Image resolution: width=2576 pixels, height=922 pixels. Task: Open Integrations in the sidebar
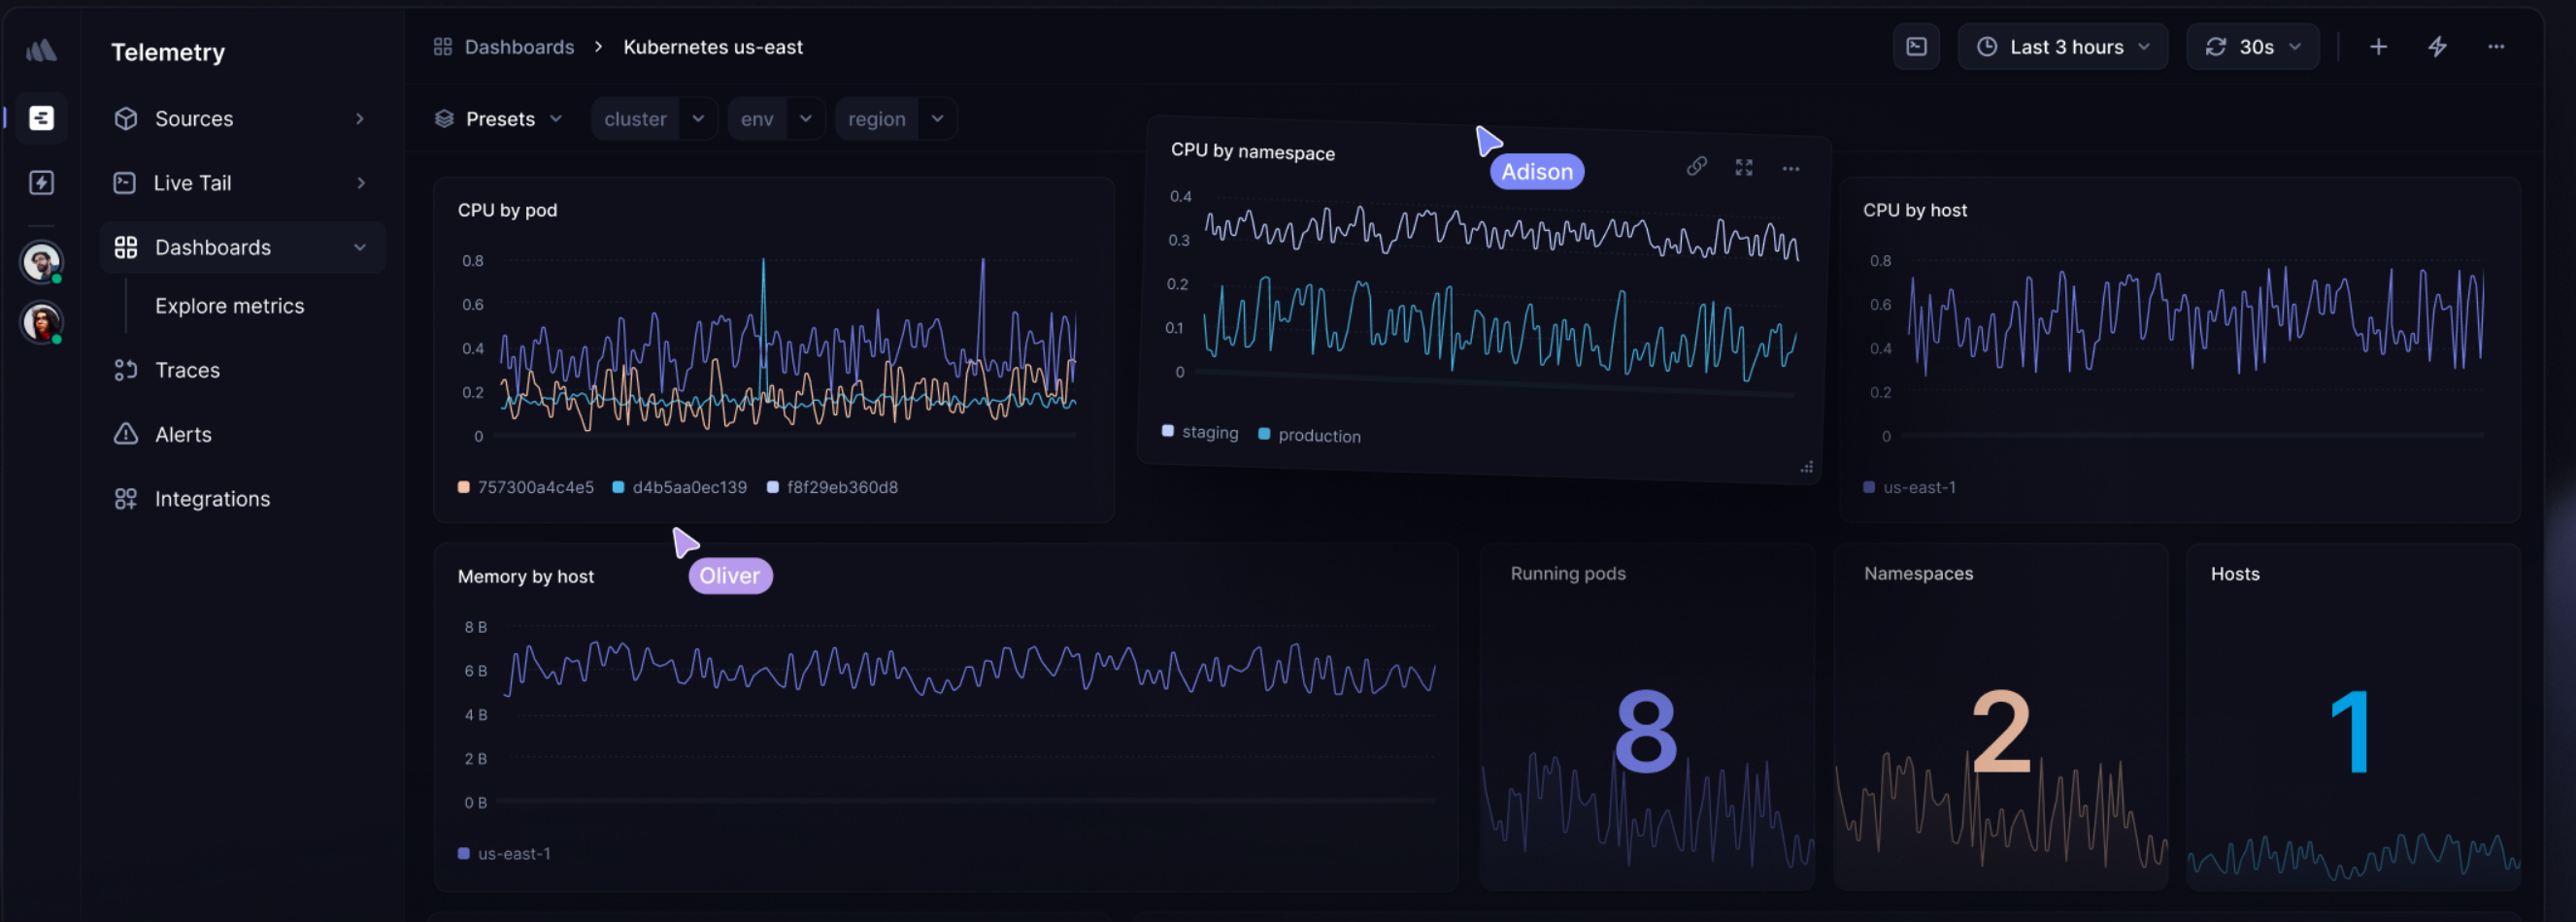click(x=241, y=498)
